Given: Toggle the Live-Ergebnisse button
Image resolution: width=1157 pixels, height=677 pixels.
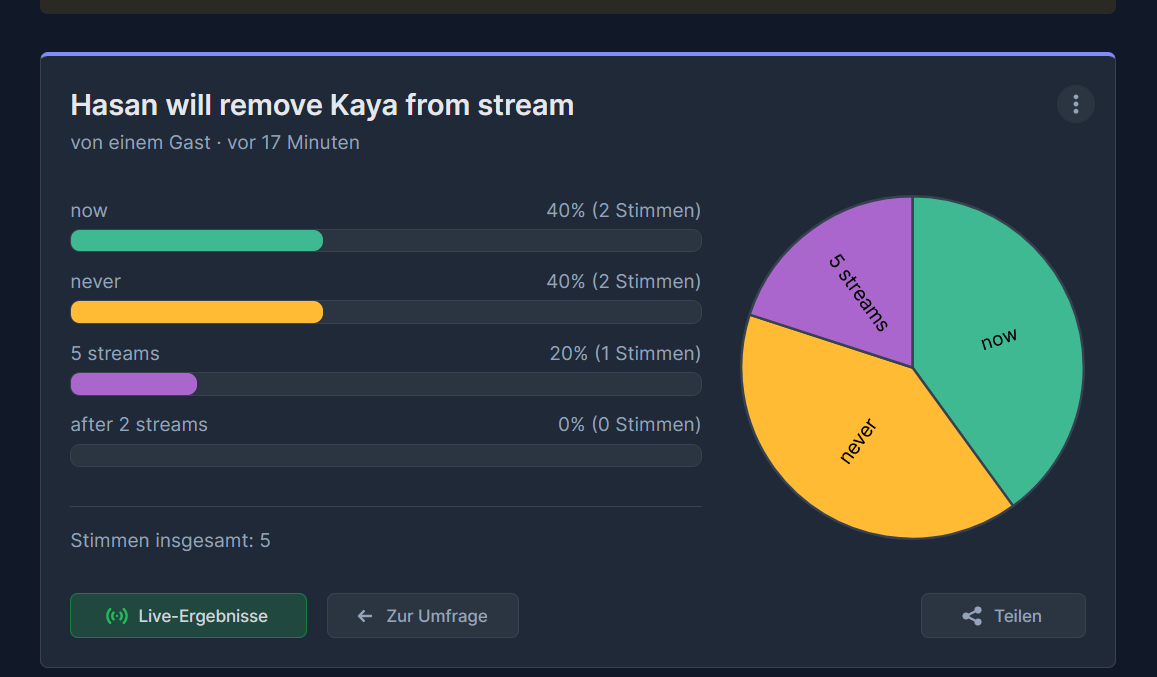Looking at the screenshot, I should click(x=188, y=616).
